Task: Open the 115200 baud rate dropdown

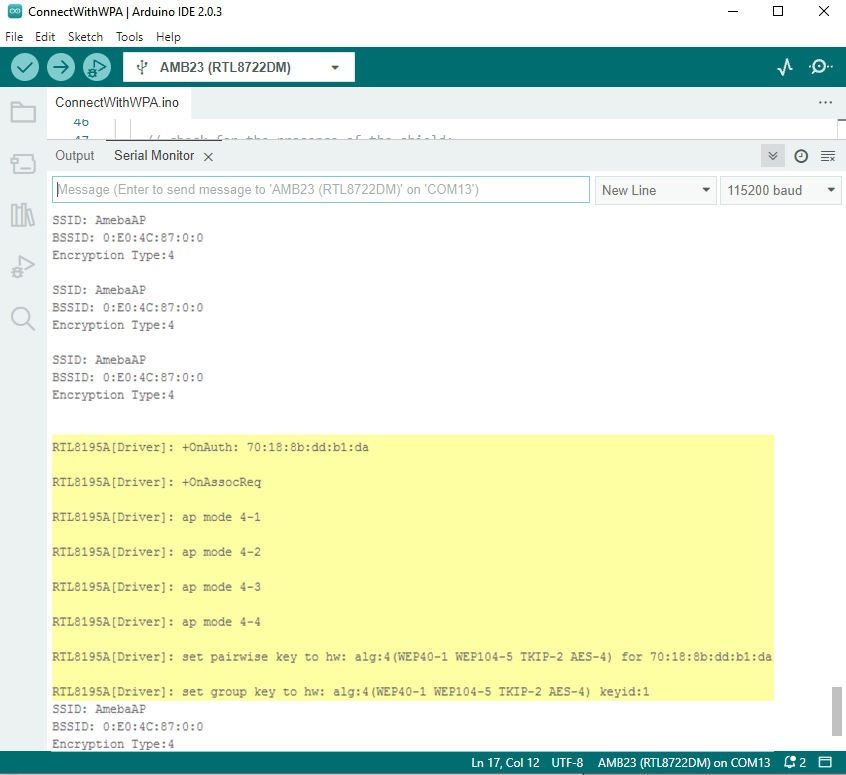Action: pyautogui.click(x=781, y=191)
